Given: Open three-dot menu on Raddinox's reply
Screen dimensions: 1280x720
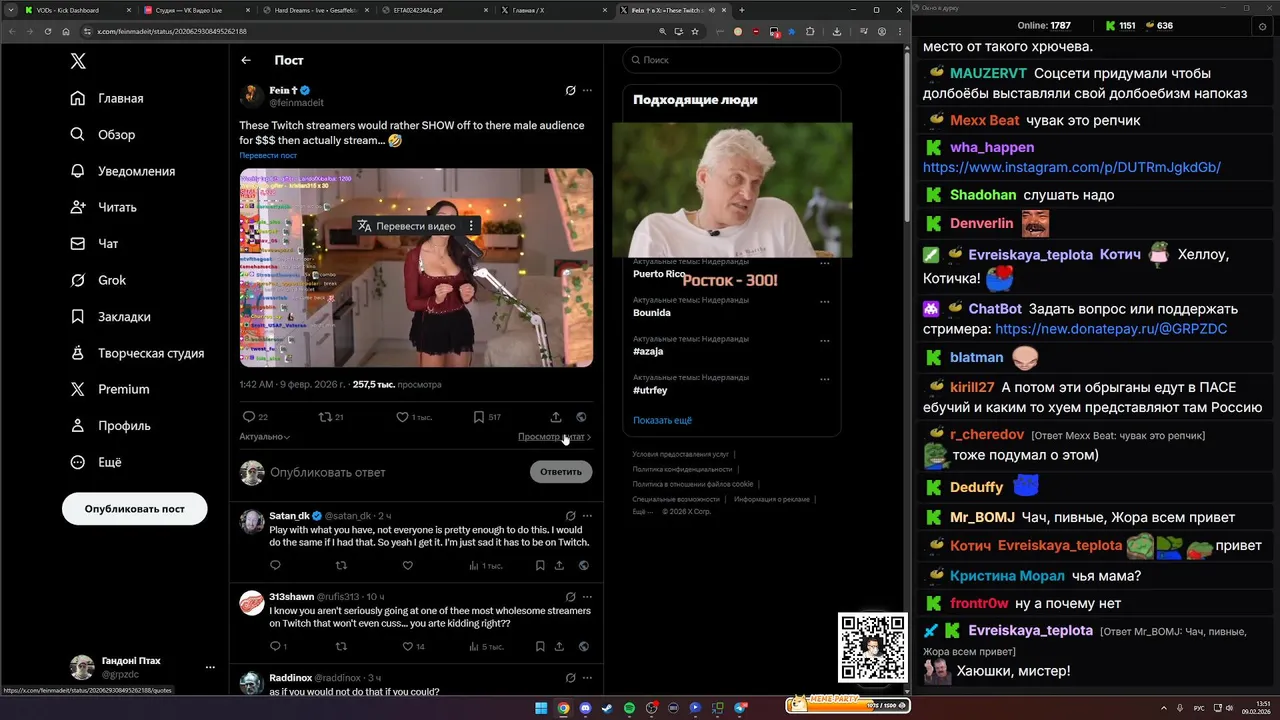Looking at the screenshot, I should click(587, 678).
